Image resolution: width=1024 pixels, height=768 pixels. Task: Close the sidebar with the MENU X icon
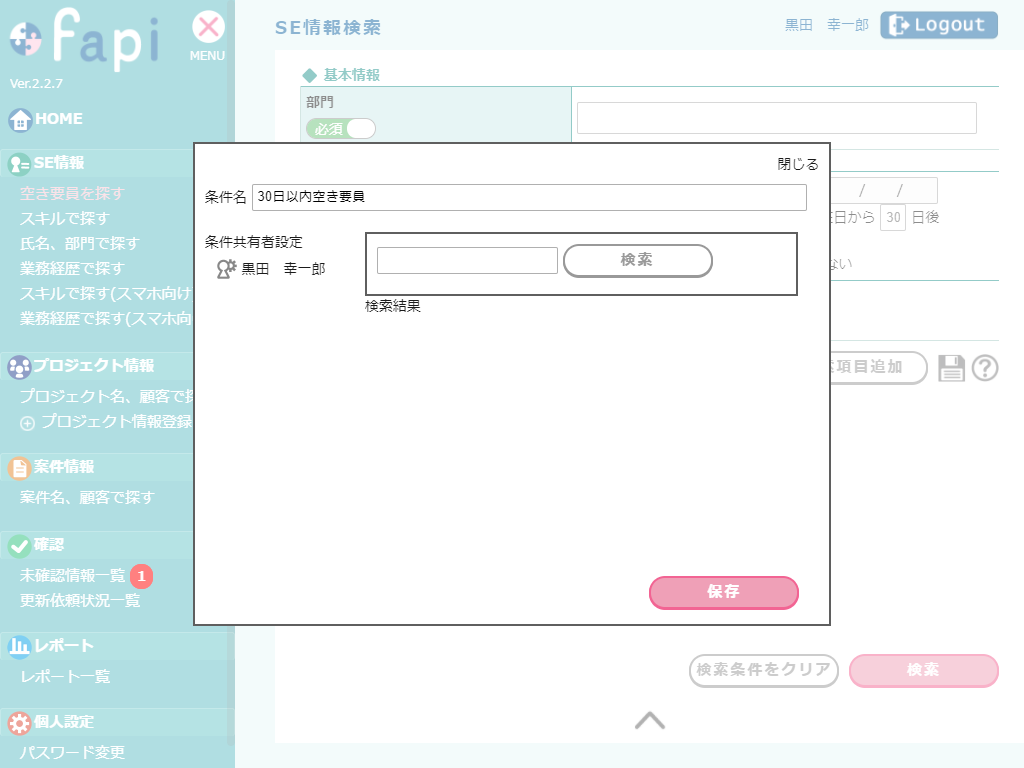208,27
